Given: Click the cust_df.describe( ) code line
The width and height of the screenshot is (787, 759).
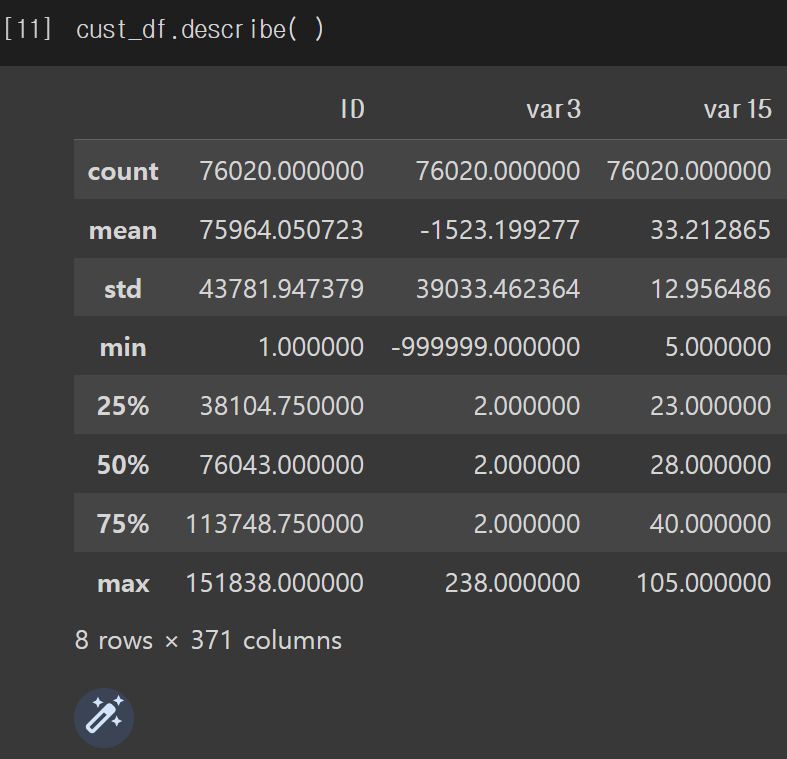Looking at the screenshot, I should (200, 29).
